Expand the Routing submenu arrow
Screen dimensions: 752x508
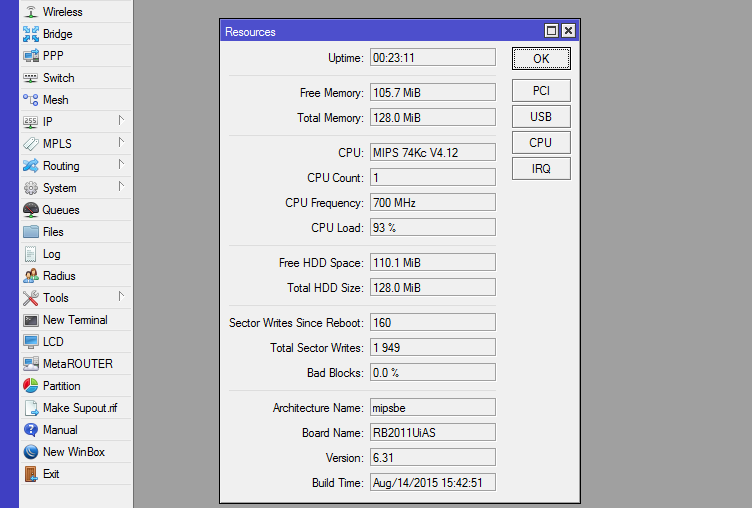coord(120,165)
